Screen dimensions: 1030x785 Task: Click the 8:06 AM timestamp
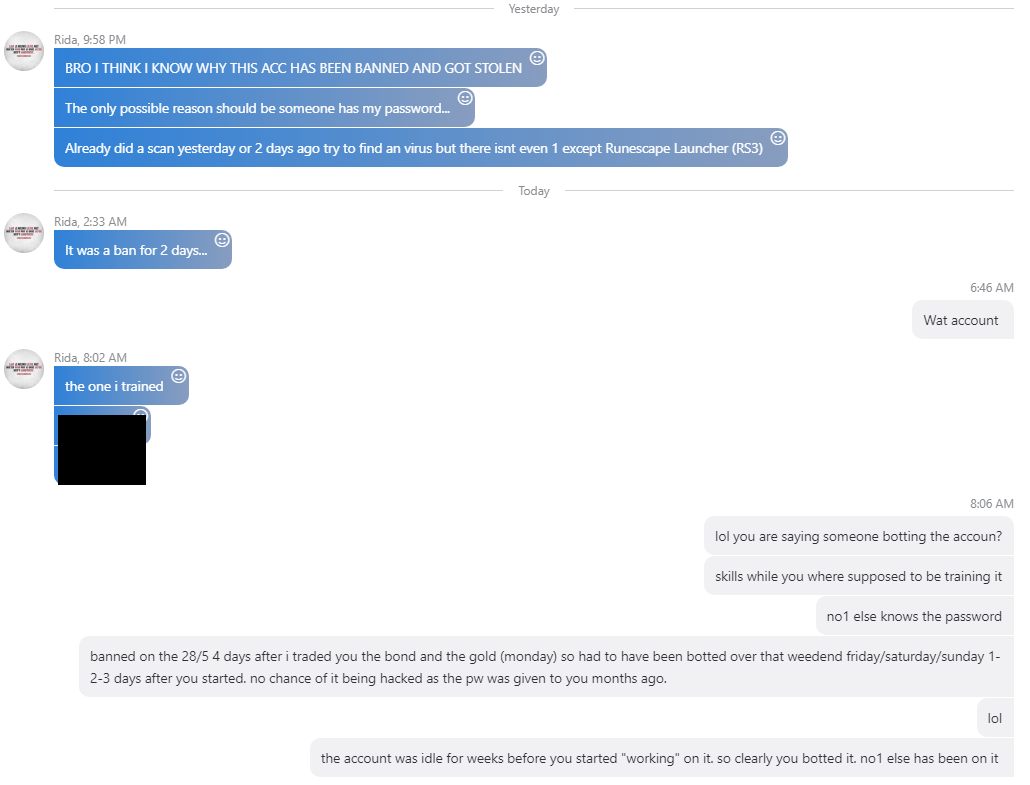991,504
